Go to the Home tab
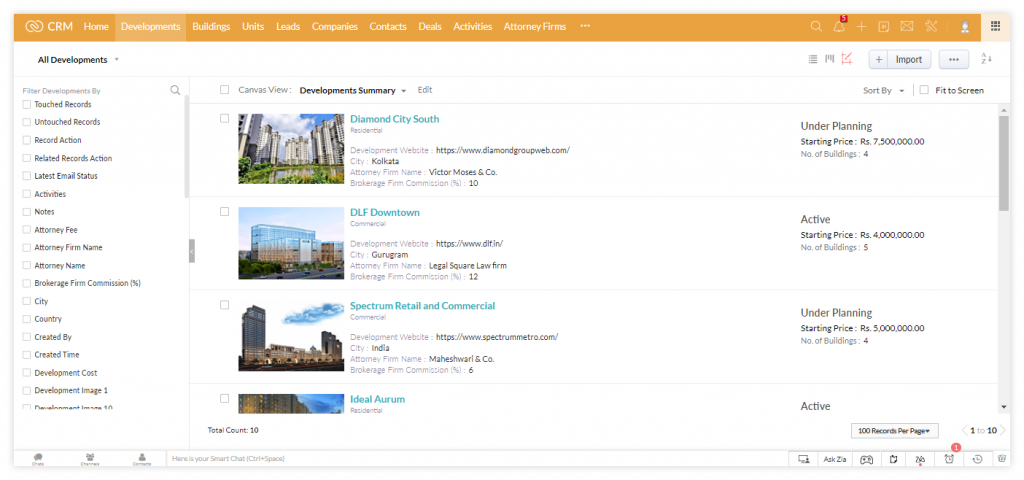 click(x=96, y=27)
